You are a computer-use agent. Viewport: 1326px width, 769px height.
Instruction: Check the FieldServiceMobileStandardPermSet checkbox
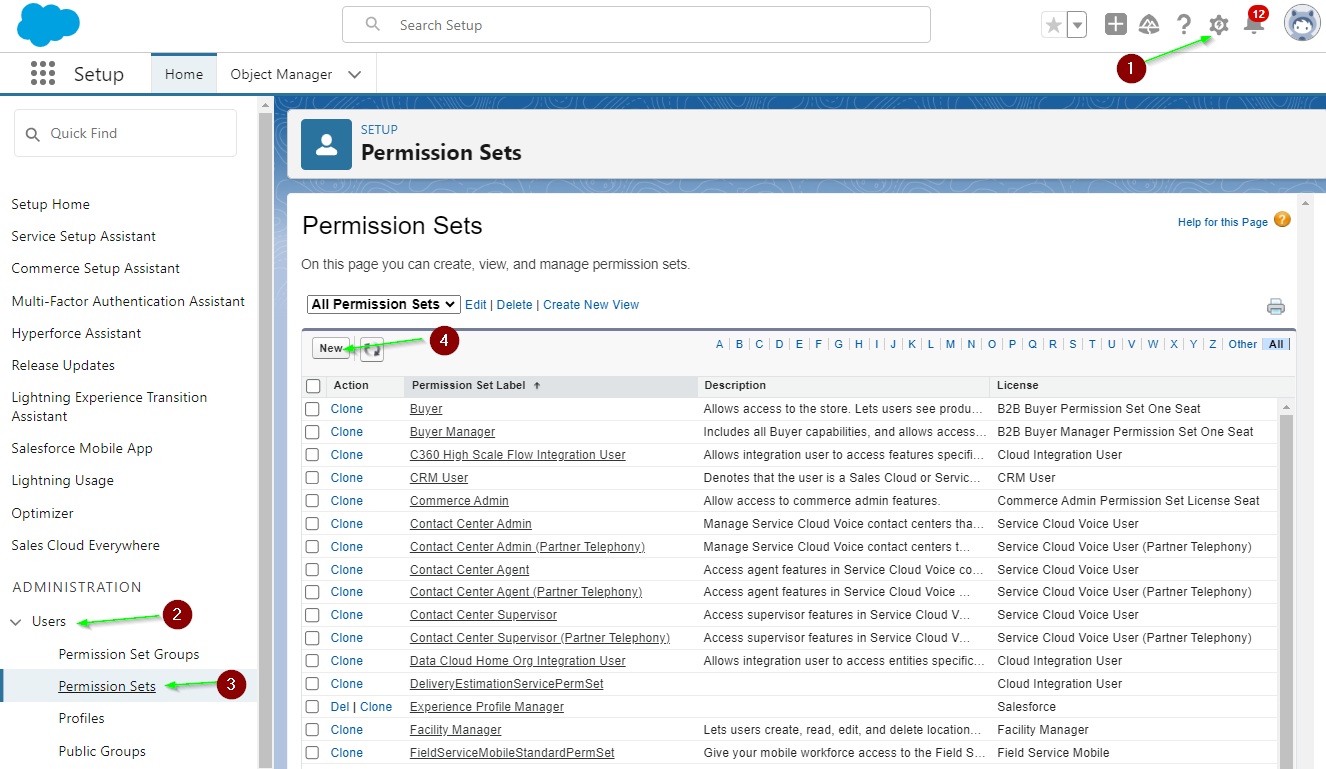313,753
